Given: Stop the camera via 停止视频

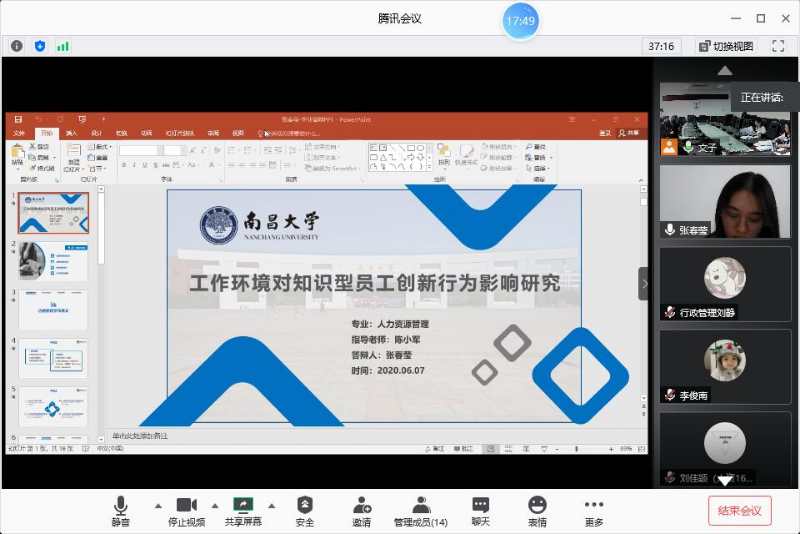Looking at the screenshot, I should click(187, 511).
